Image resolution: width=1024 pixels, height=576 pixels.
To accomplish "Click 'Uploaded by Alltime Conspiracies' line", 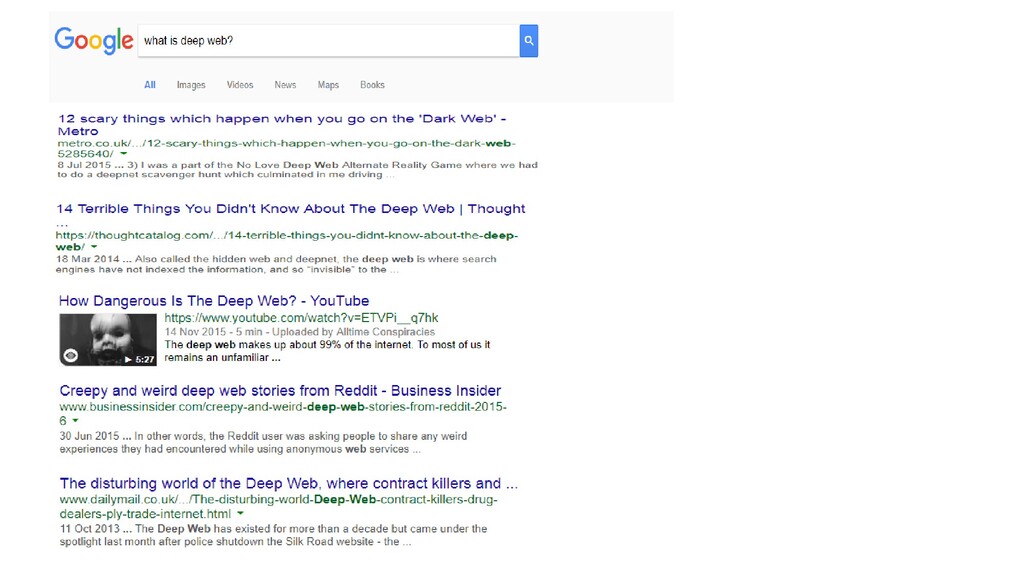I will [x=299, y=332].
